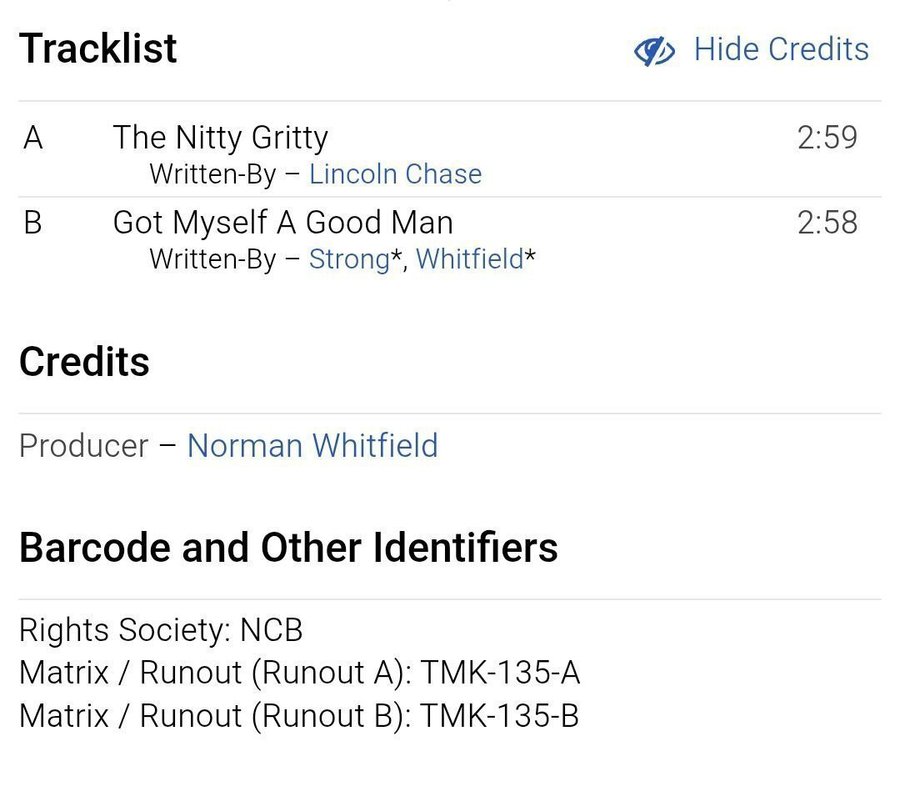Screen dimensions: 900x797
Task: Open the Strong songwriter link
Action: (x=348, y=259)
